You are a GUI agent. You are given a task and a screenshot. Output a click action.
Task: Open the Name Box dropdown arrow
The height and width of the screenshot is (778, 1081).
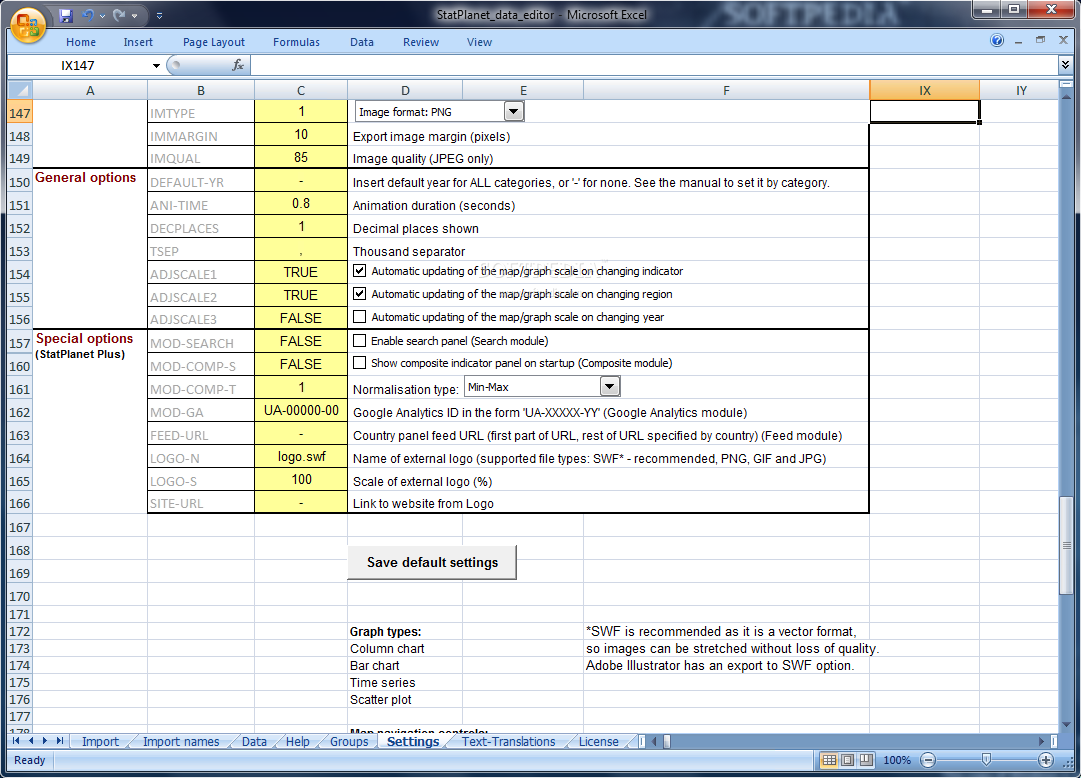click(156, 66)
